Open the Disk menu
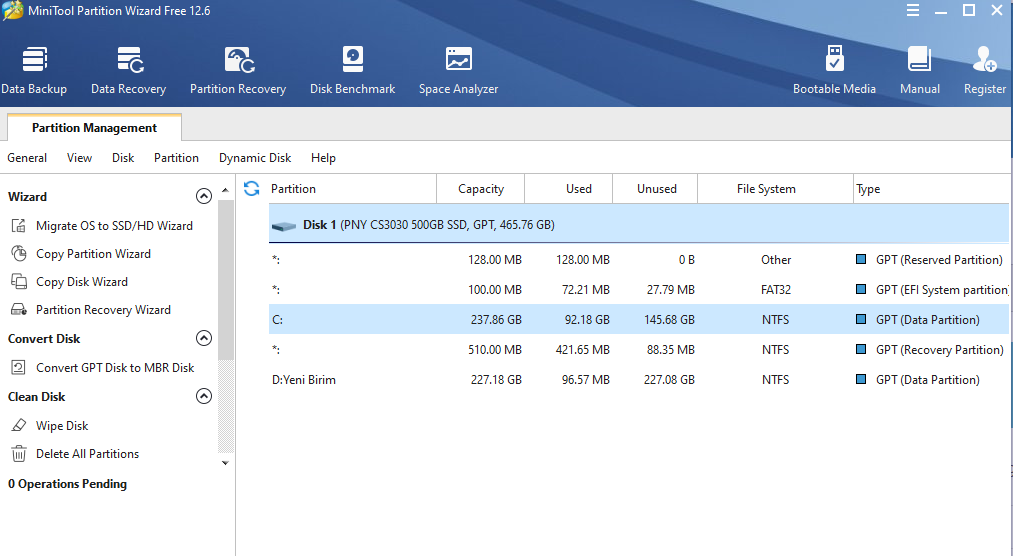 coord(123,158)
